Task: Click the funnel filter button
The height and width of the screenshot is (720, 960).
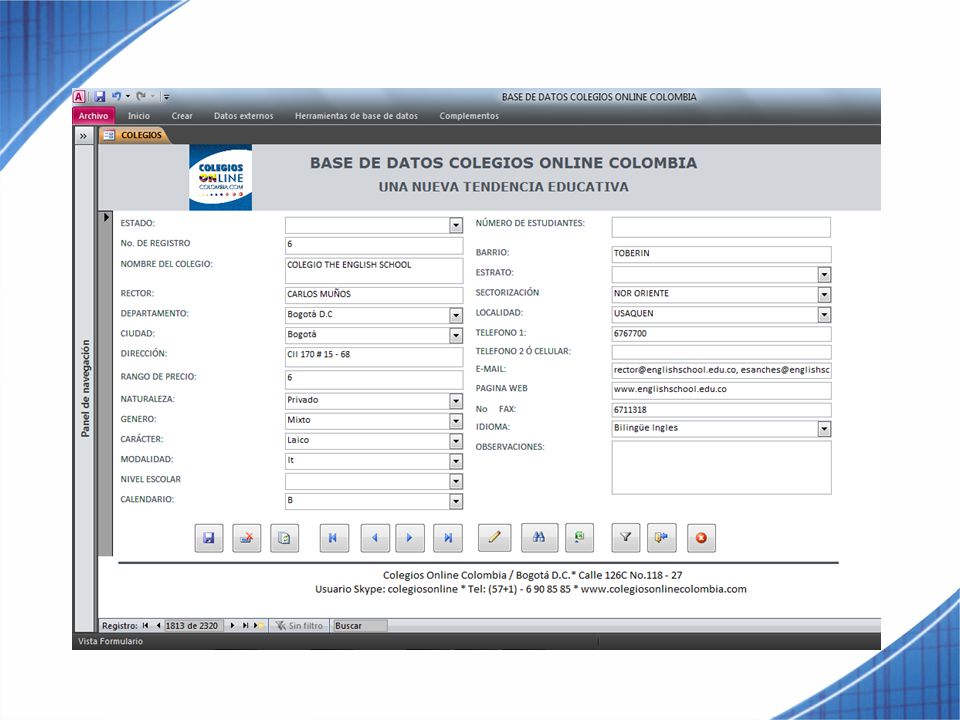Action: tap(626, 538)
